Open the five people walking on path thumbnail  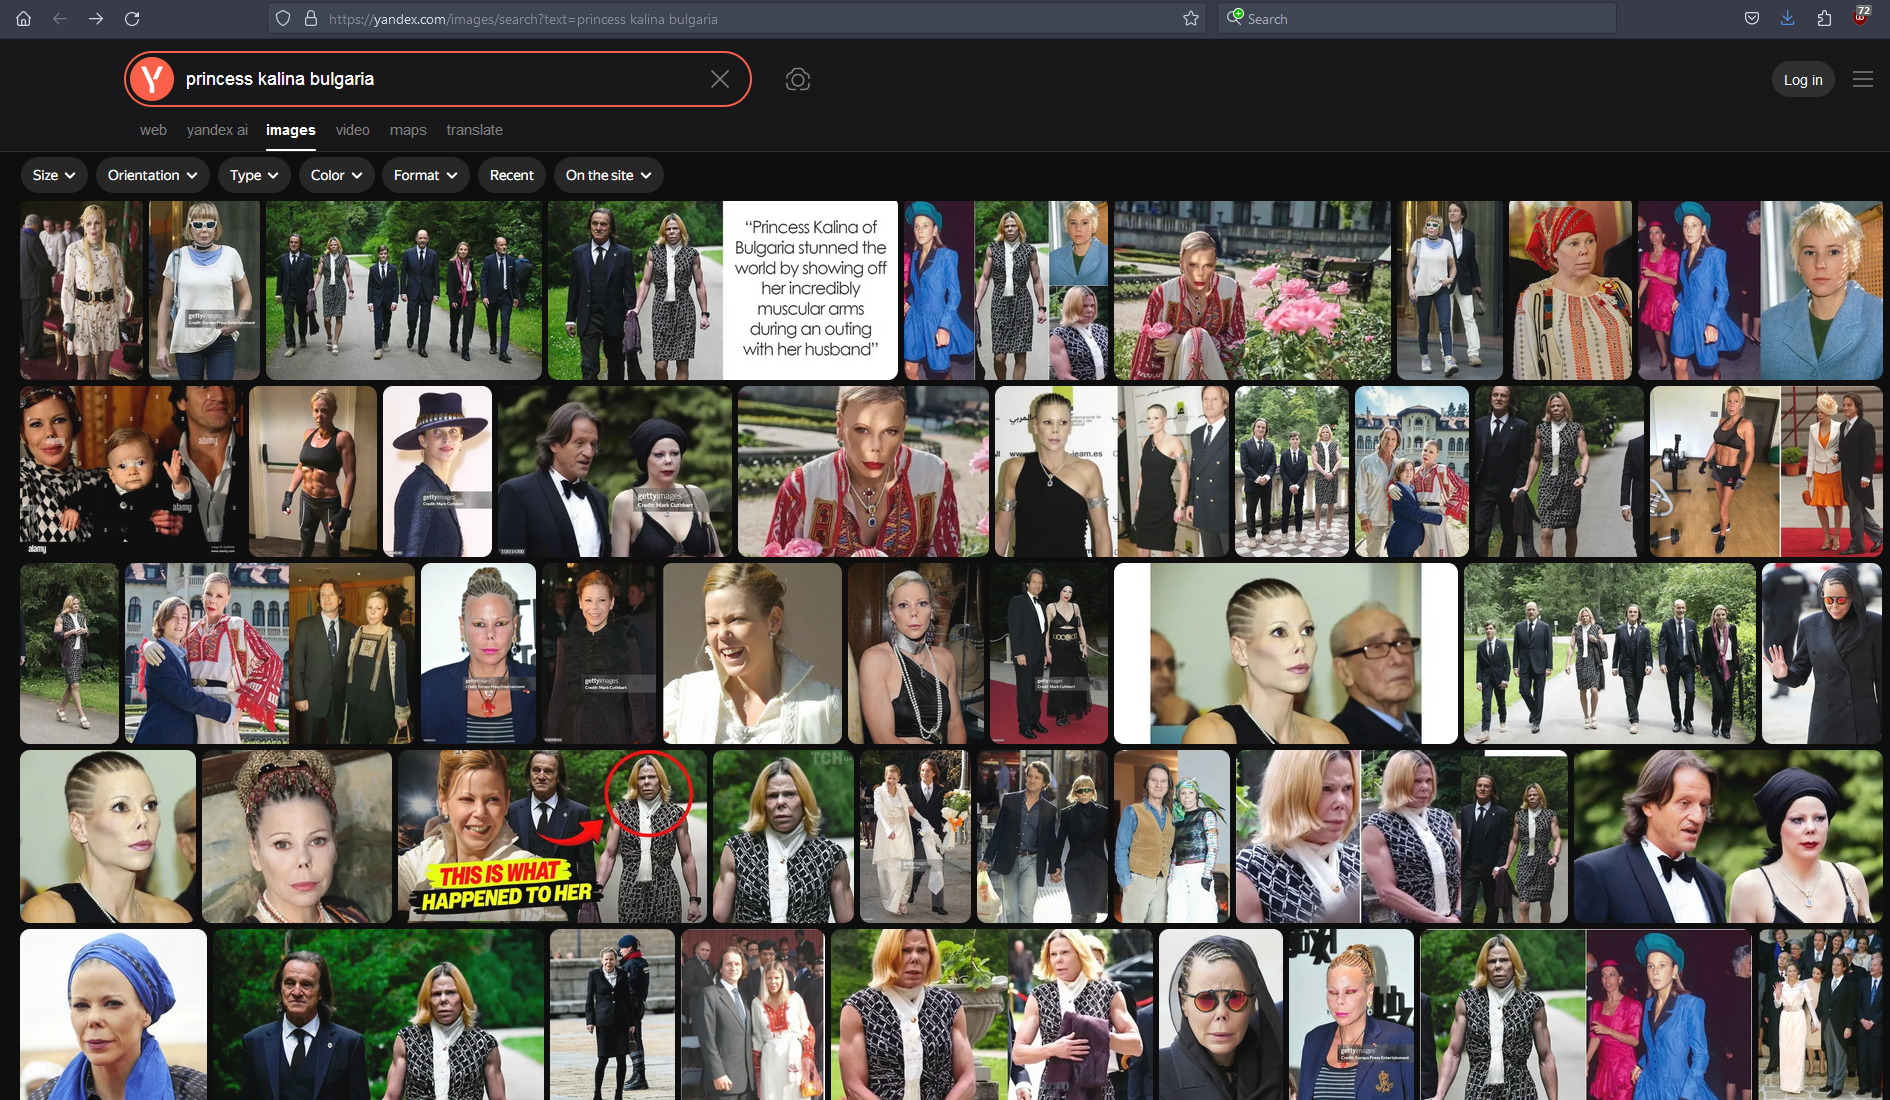point(404,290)
